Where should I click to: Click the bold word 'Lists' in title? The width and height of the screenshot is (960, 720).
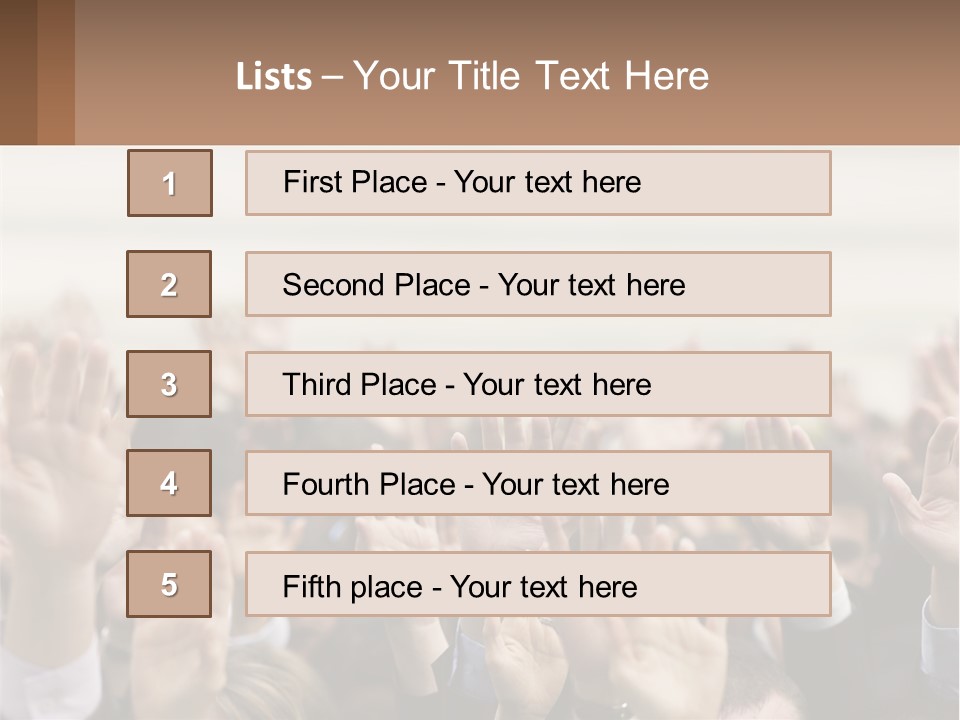pyautogui.click(x=274, y=77)
